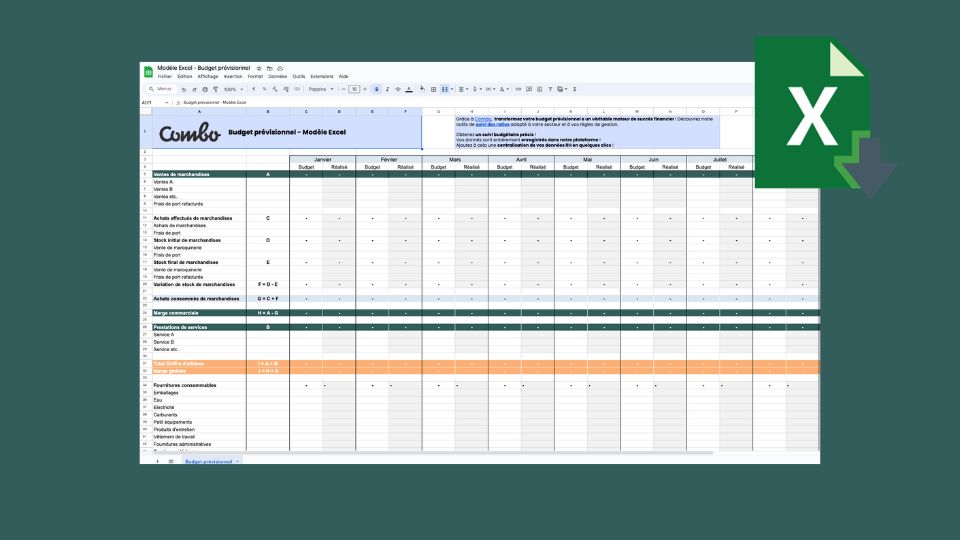Click the increase decimal places icon
960x540 pixels.
coord(286,89)
